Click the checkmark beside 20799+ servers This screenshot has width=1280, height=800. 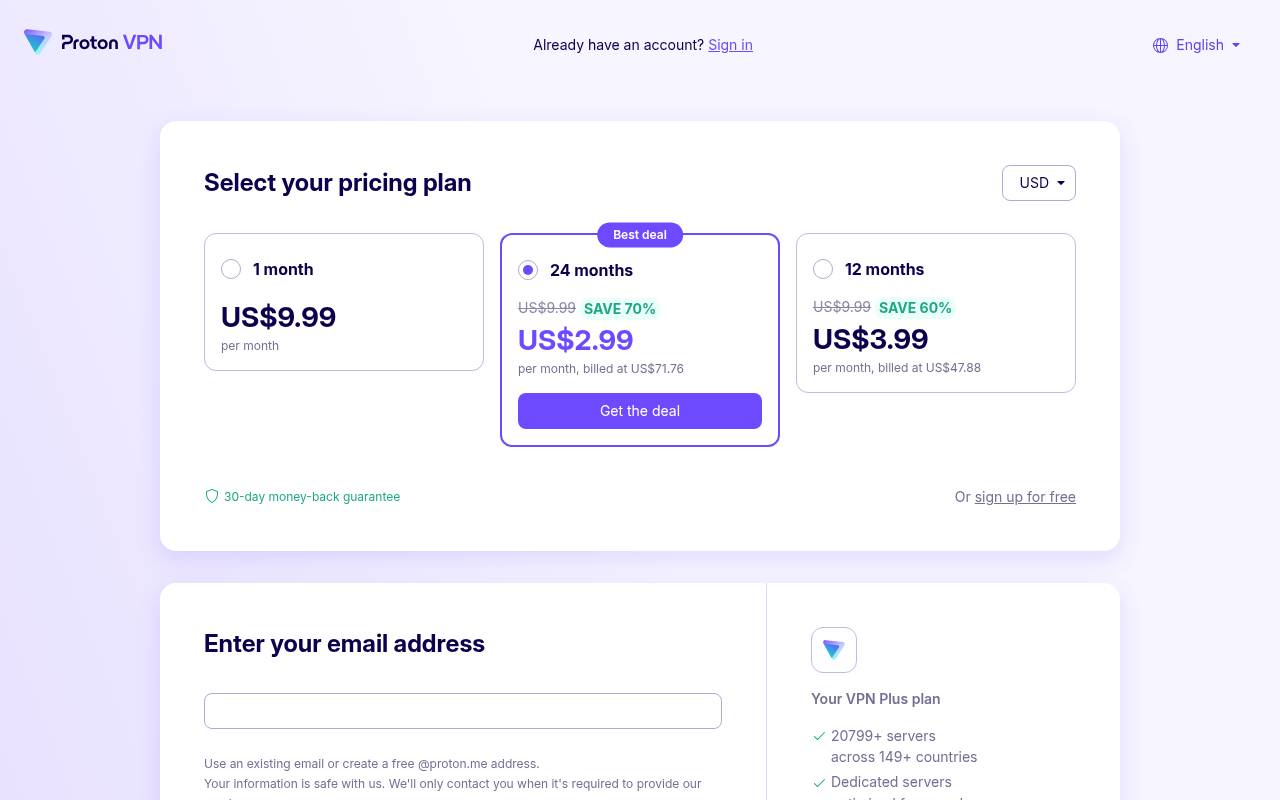click(x=819, y=736)
